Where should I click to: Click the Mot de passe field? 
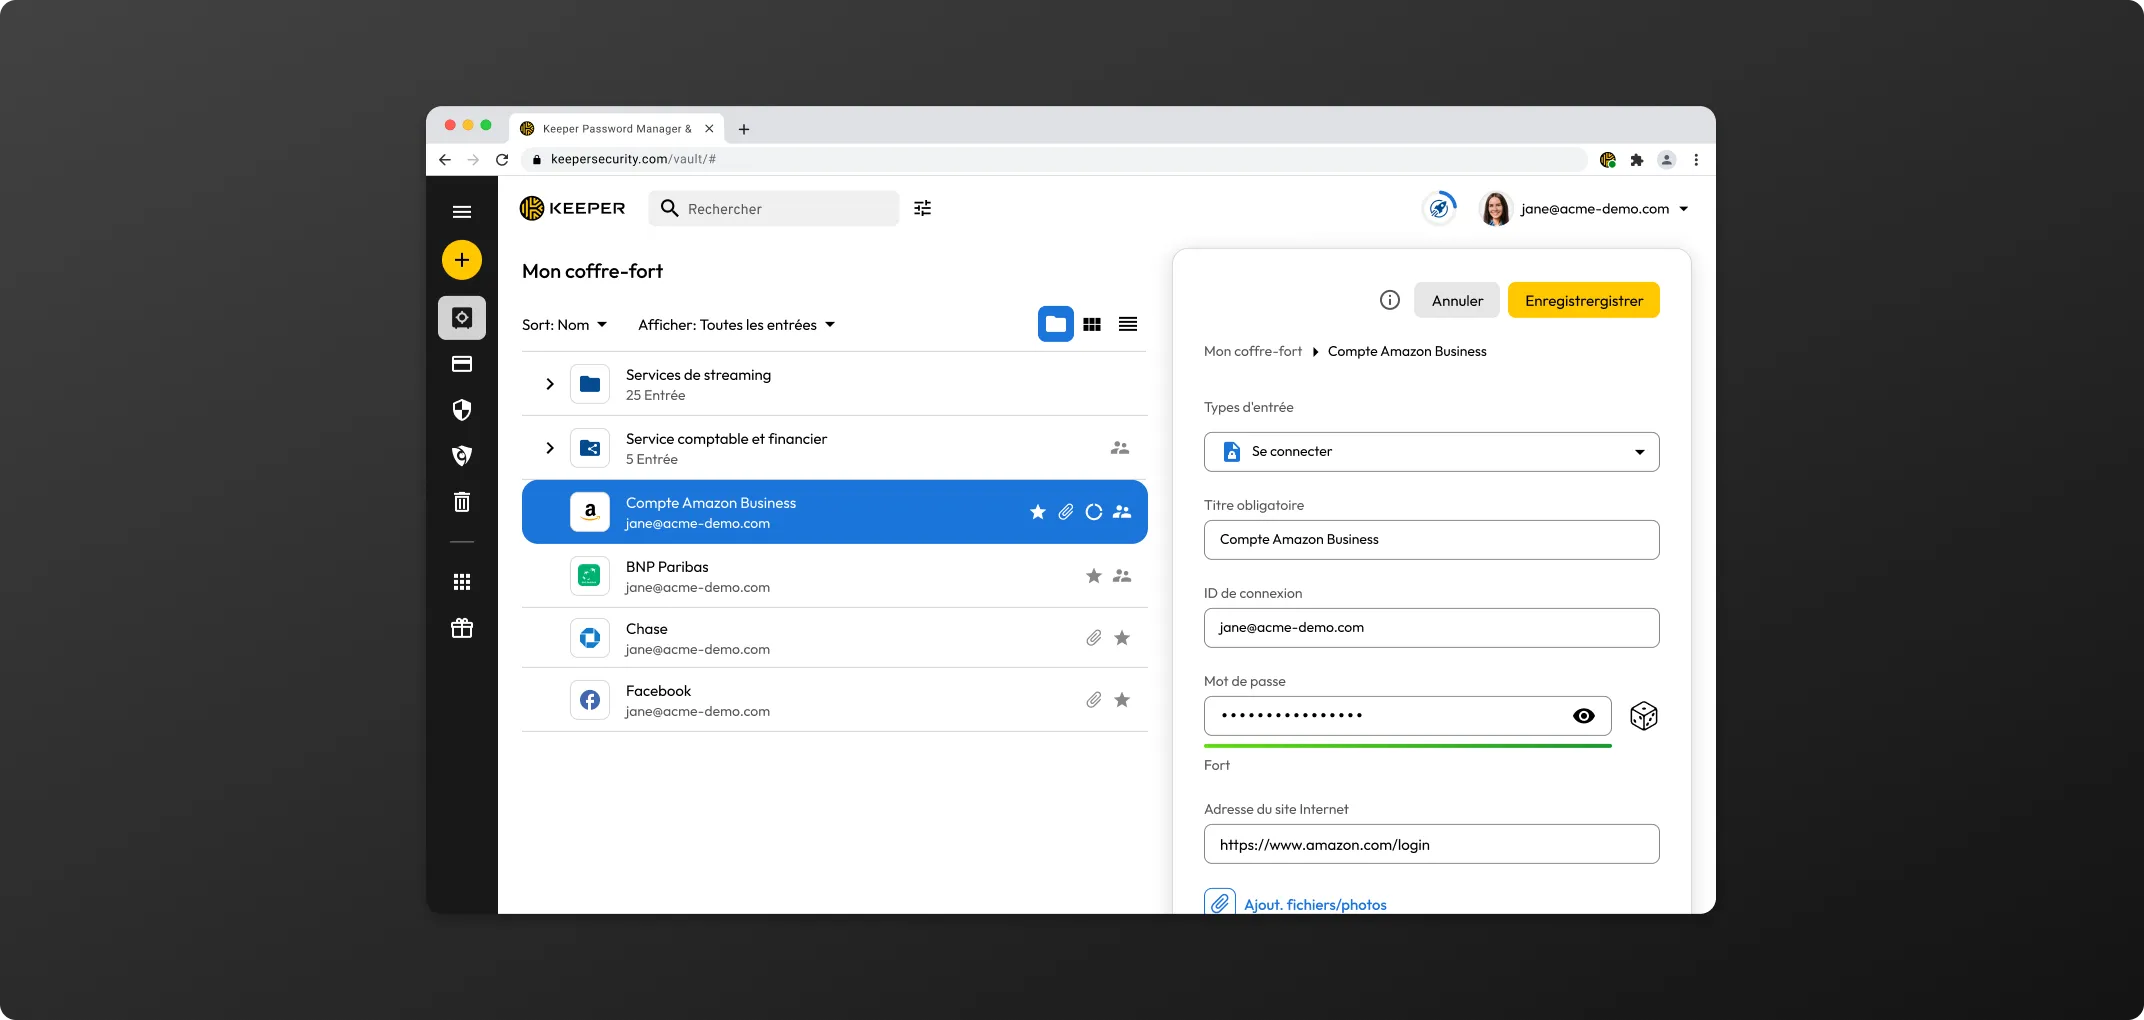pos(1407,716)
